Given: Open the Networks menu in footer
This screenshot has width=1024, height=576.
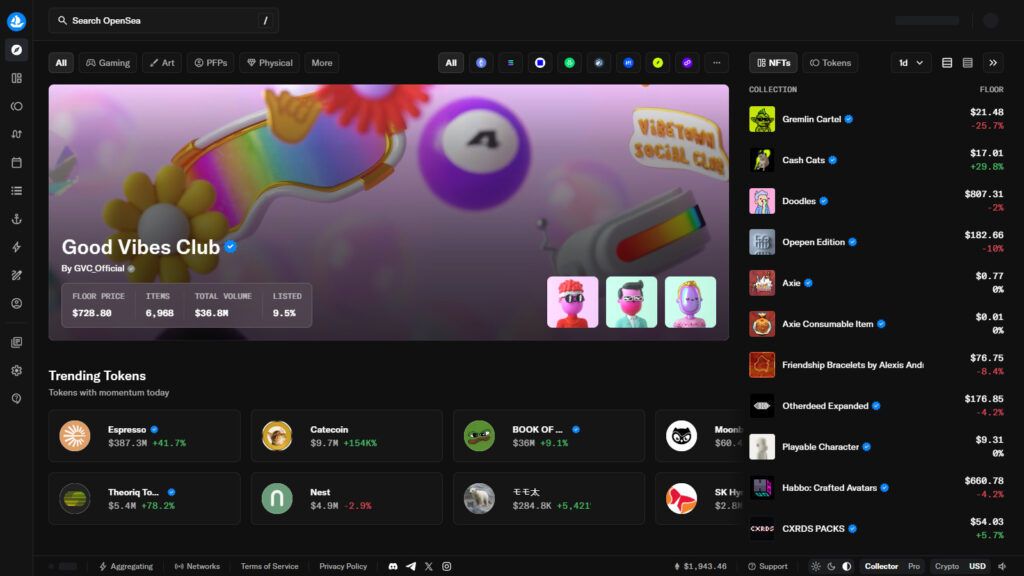Looking at the screenshot, I should pos(197,566).
